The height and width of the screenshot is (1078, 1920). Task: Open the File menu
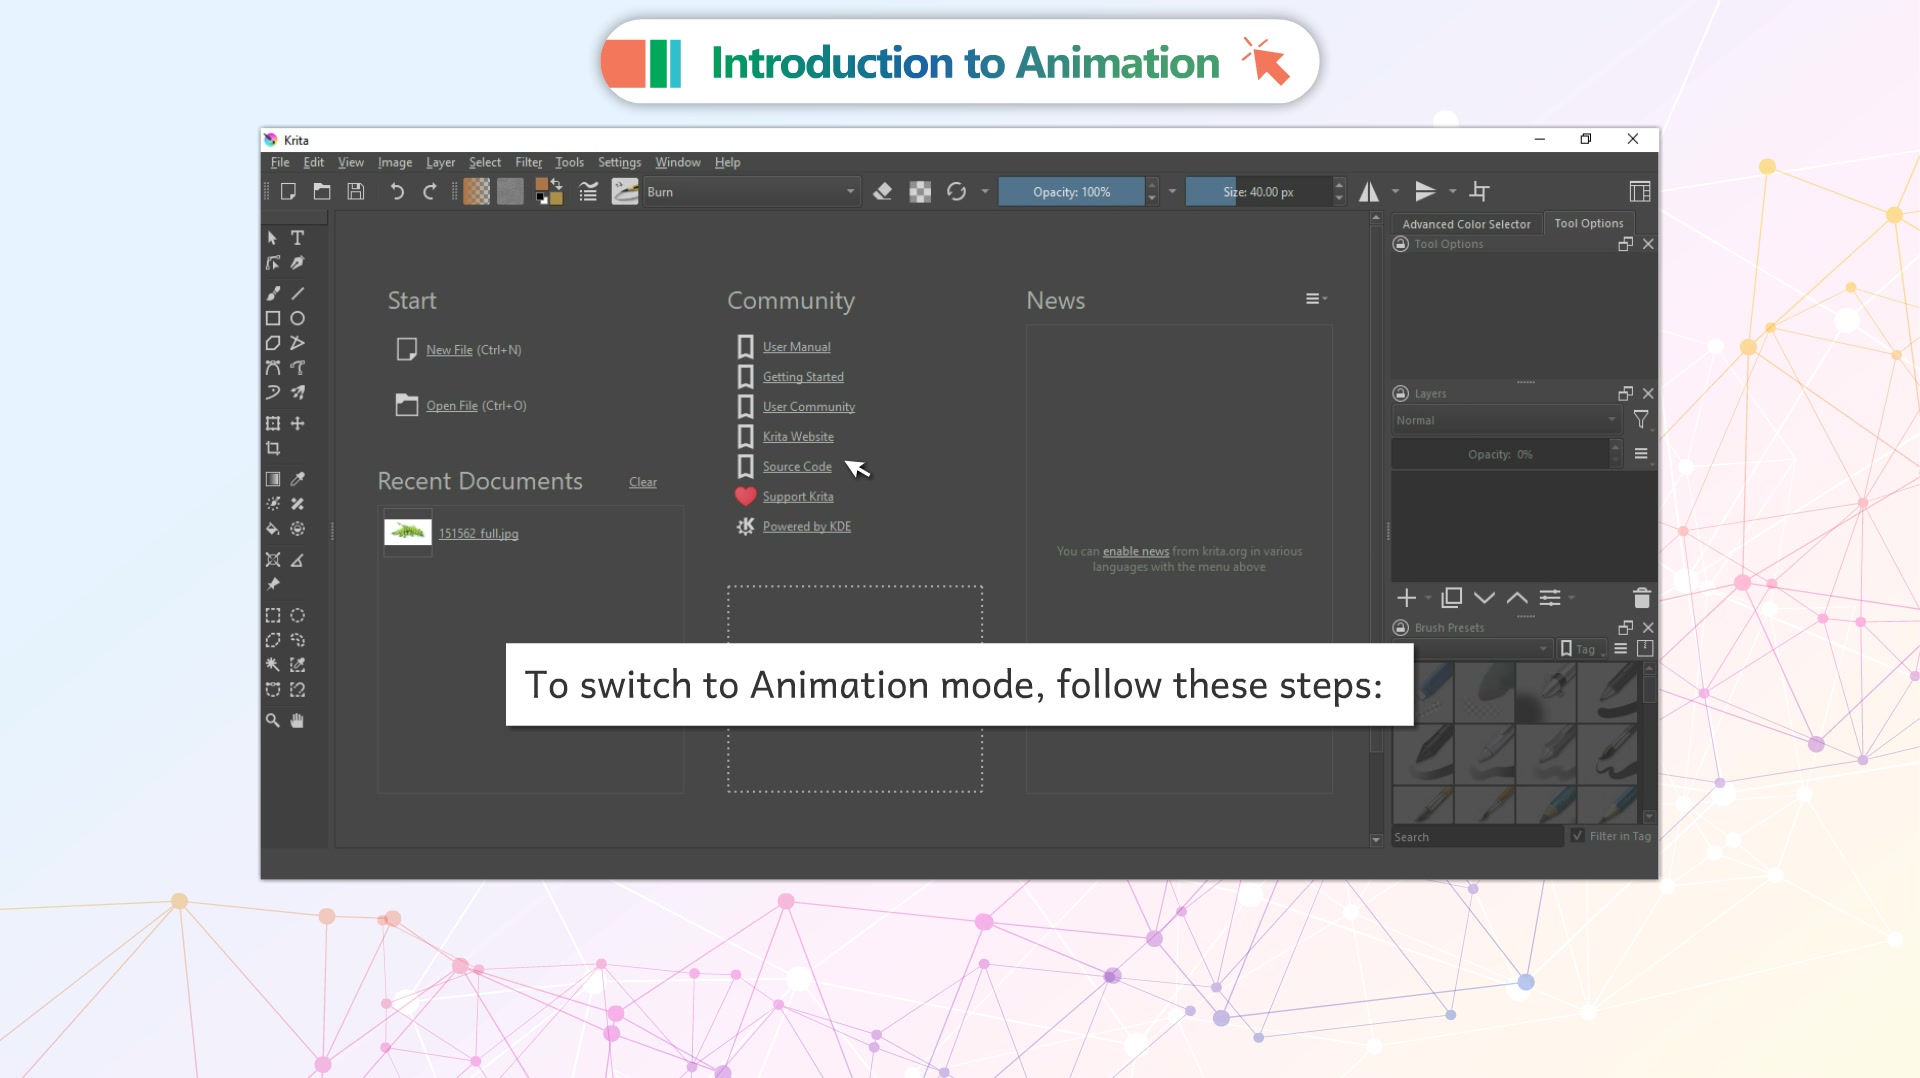[280, 162]
